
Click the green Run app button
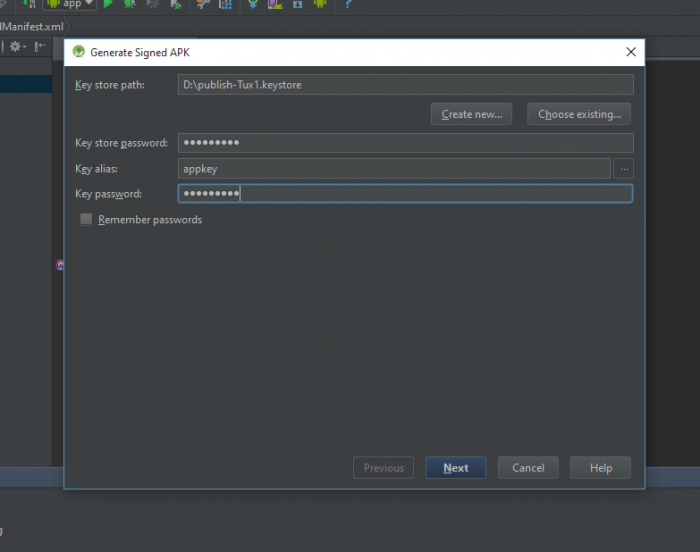(x=108, y=4)
